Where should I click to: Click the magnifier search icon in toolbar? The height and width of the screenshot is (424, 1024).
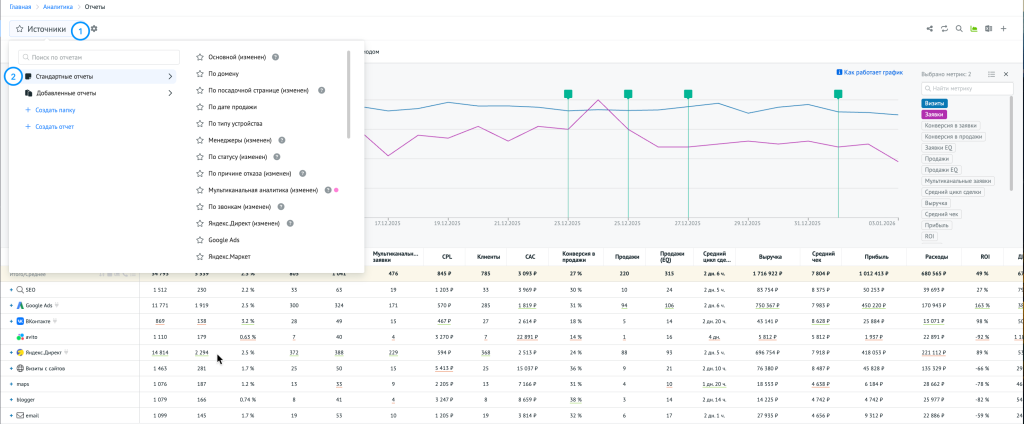click(x=959, y=29)
